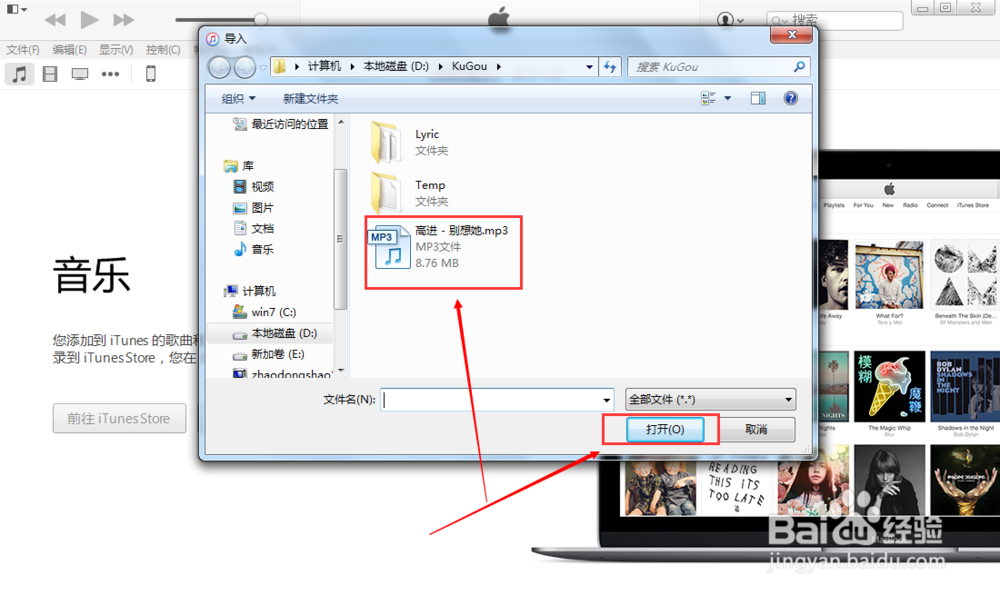Open the iTunes account user icon
1000x595 pixels.
(730, 20)
